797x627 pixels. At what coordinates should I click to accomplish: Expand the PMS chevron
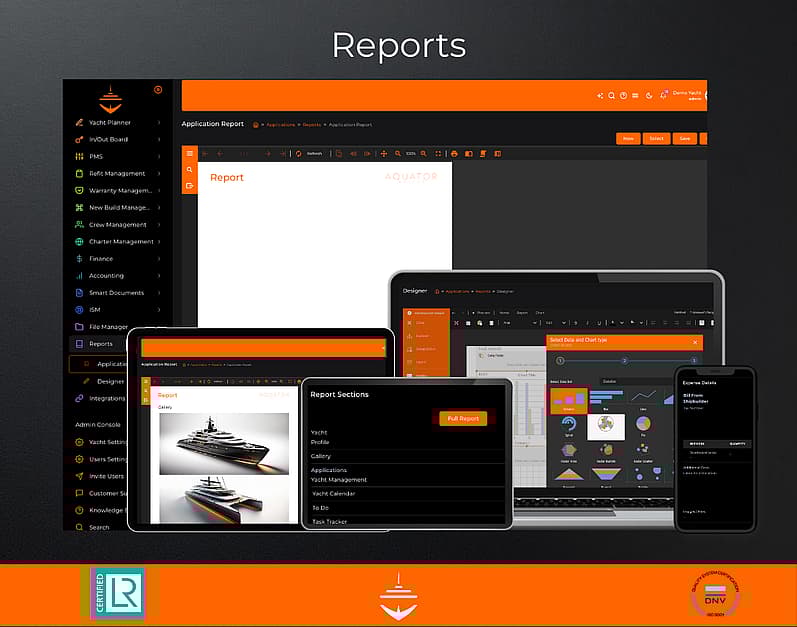(159, 156)
